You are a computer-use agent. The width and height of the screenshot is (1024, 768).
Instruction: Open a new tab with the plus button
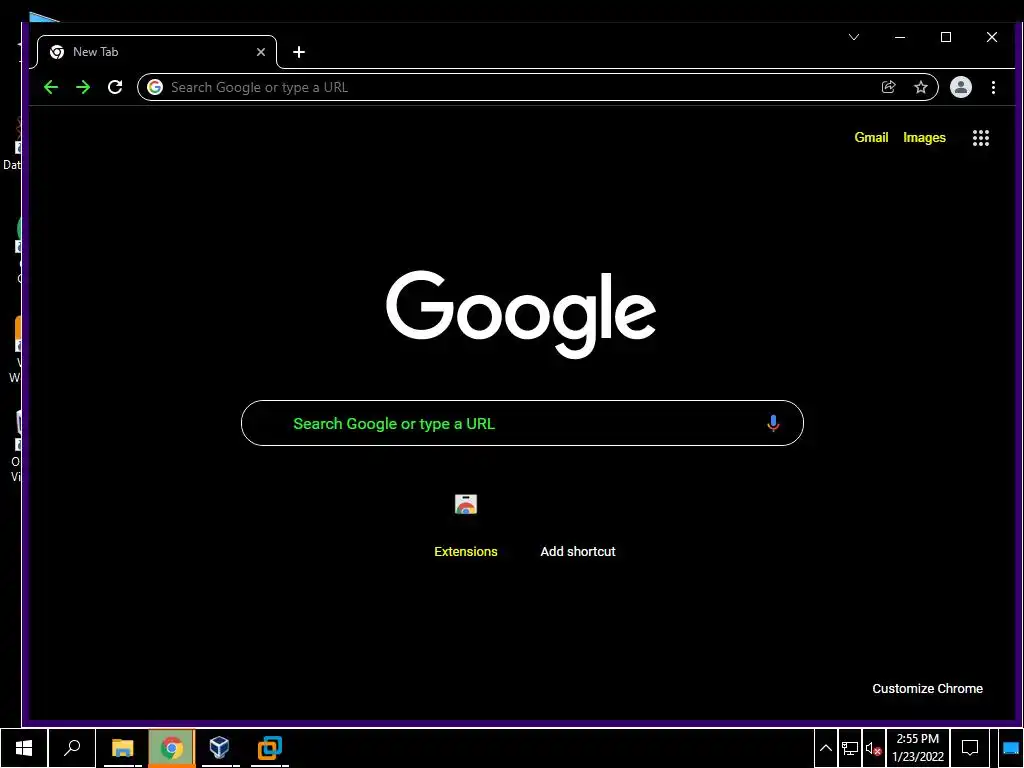299,52
